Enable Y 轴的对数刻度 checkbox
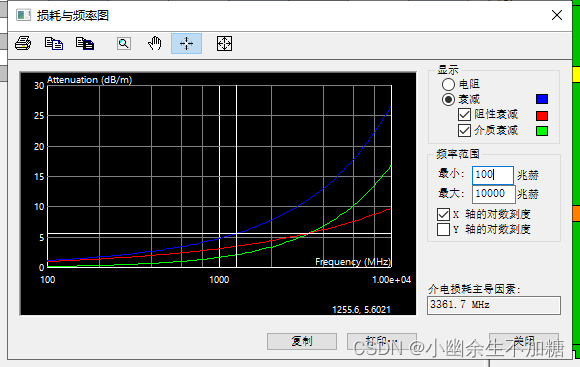 [443, 229]
